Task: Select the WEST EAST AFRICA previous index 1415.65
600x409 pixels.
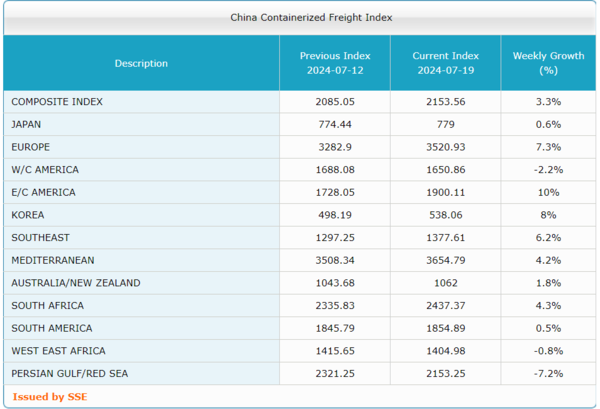Action: click(x=334, y=351)
